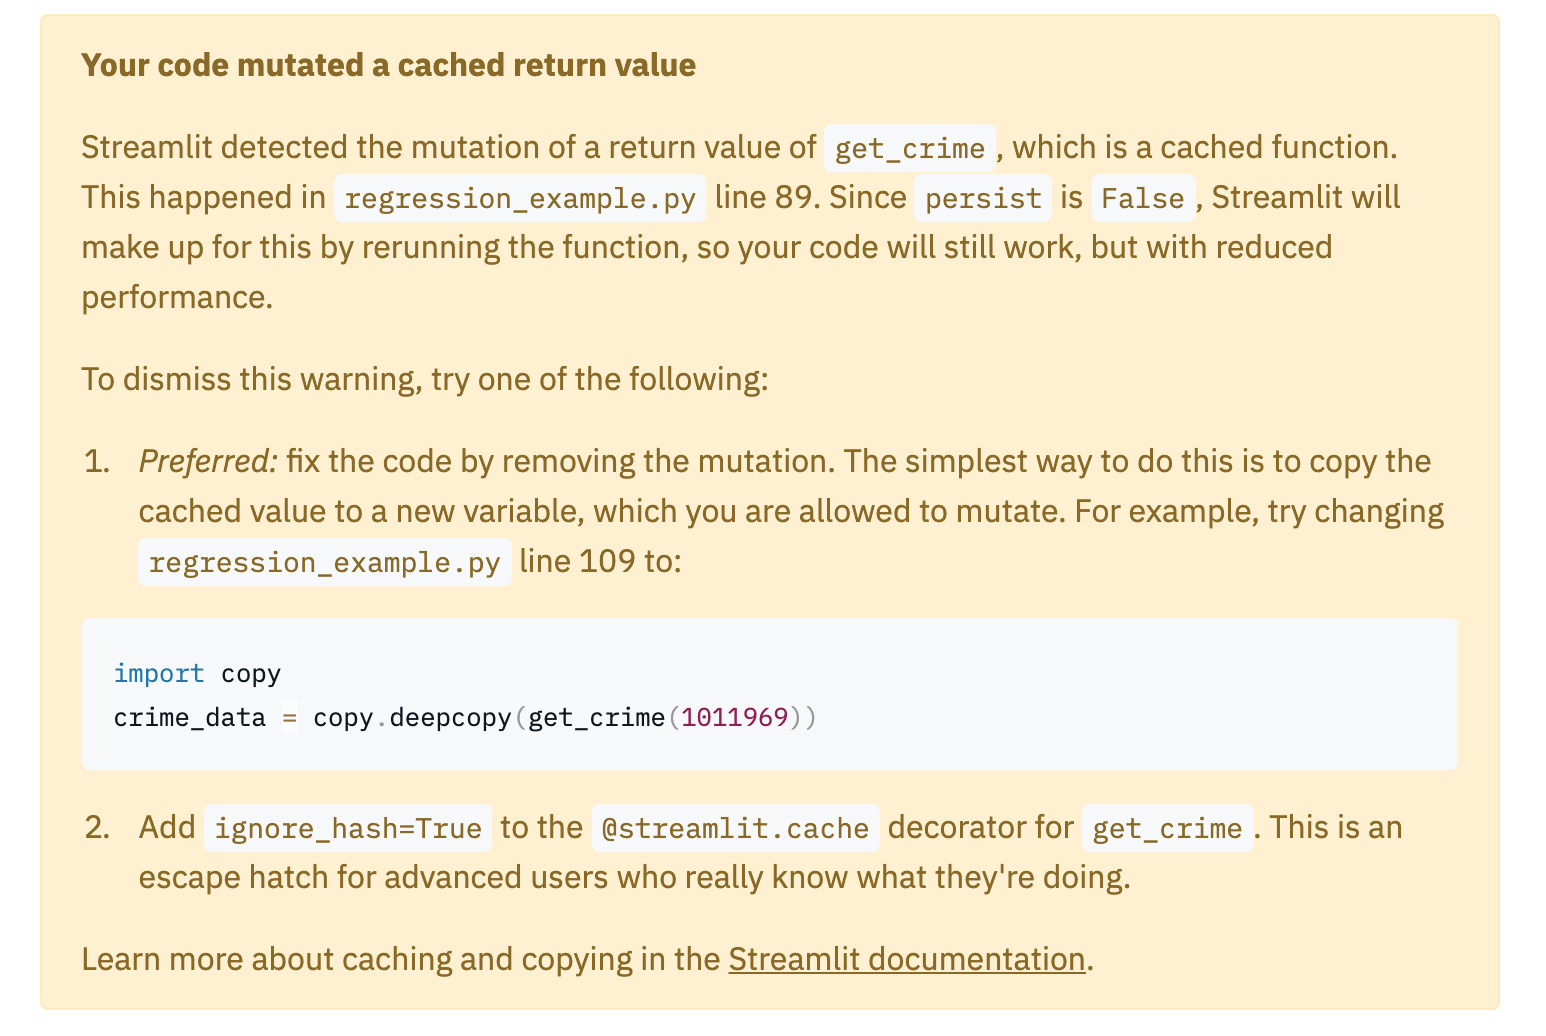Click 'To dismiss this warning' sentence
Screen dimensions: 1546x1036
[x=425, y=379]
